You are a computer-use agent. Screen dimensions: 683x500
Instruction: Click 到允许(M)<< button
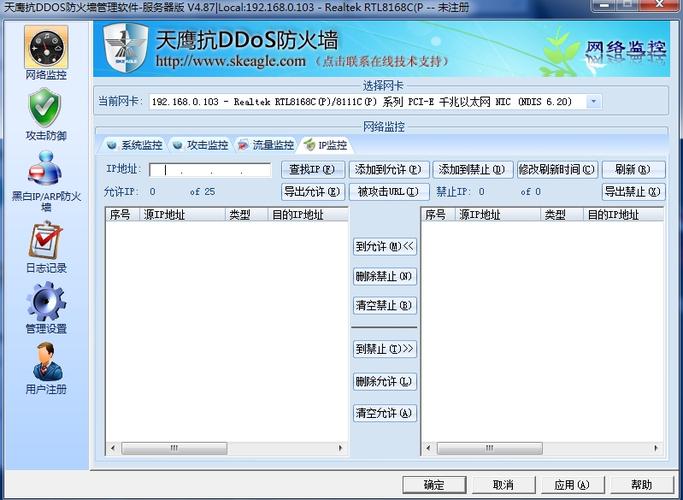coord(385,247)
